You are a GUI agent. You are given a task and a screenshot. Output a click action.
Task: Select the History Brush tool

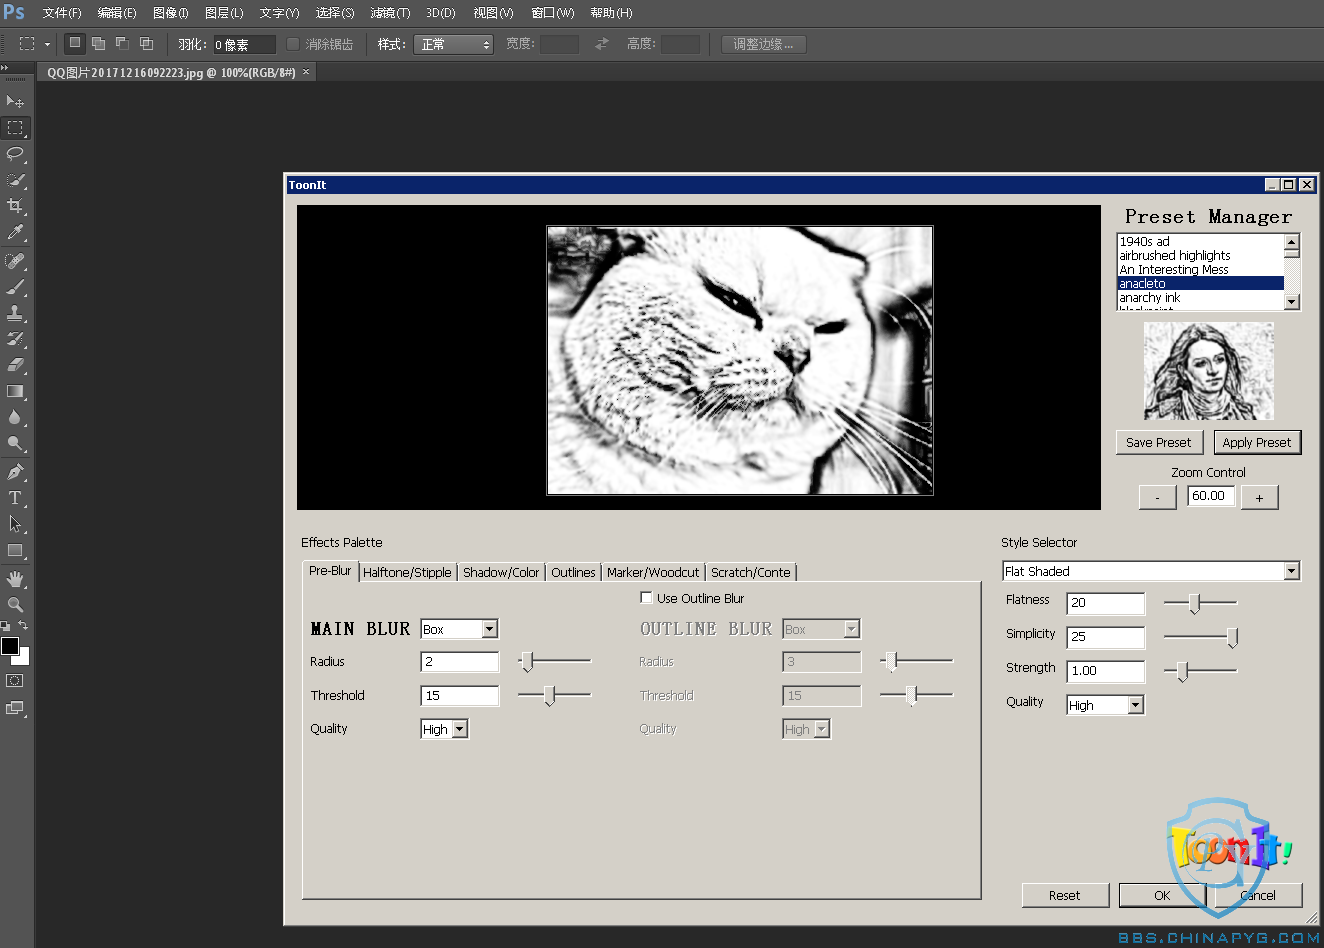tap(15, 339)
